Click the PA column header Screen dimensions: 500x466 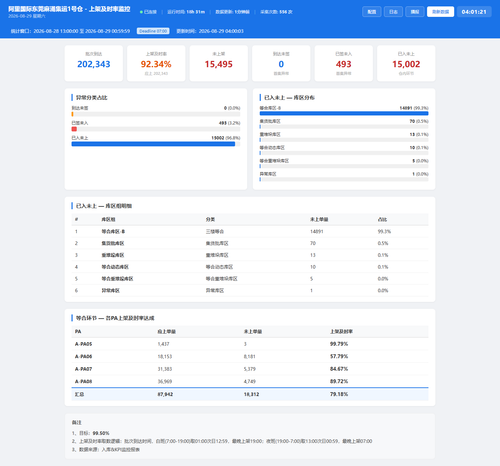(x=78, y=331)
